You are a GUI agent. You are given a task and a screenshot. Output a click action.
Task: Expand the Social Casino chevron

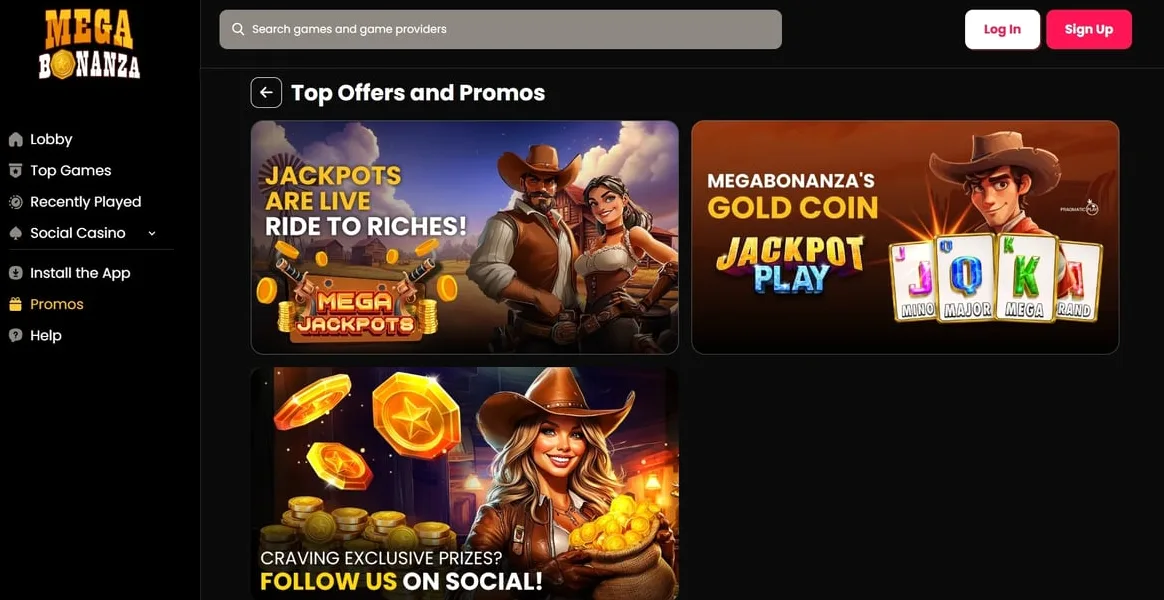[x=152, y=233]
